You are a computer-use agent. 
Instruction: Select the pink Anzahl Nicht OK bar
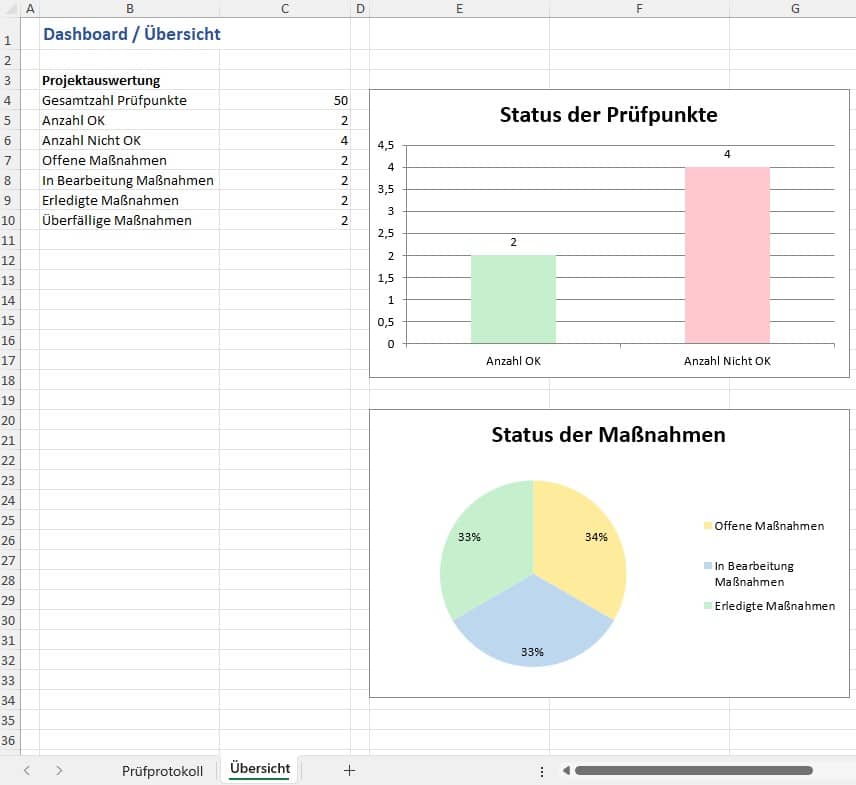pyautogui.click(x=727, y=256)
